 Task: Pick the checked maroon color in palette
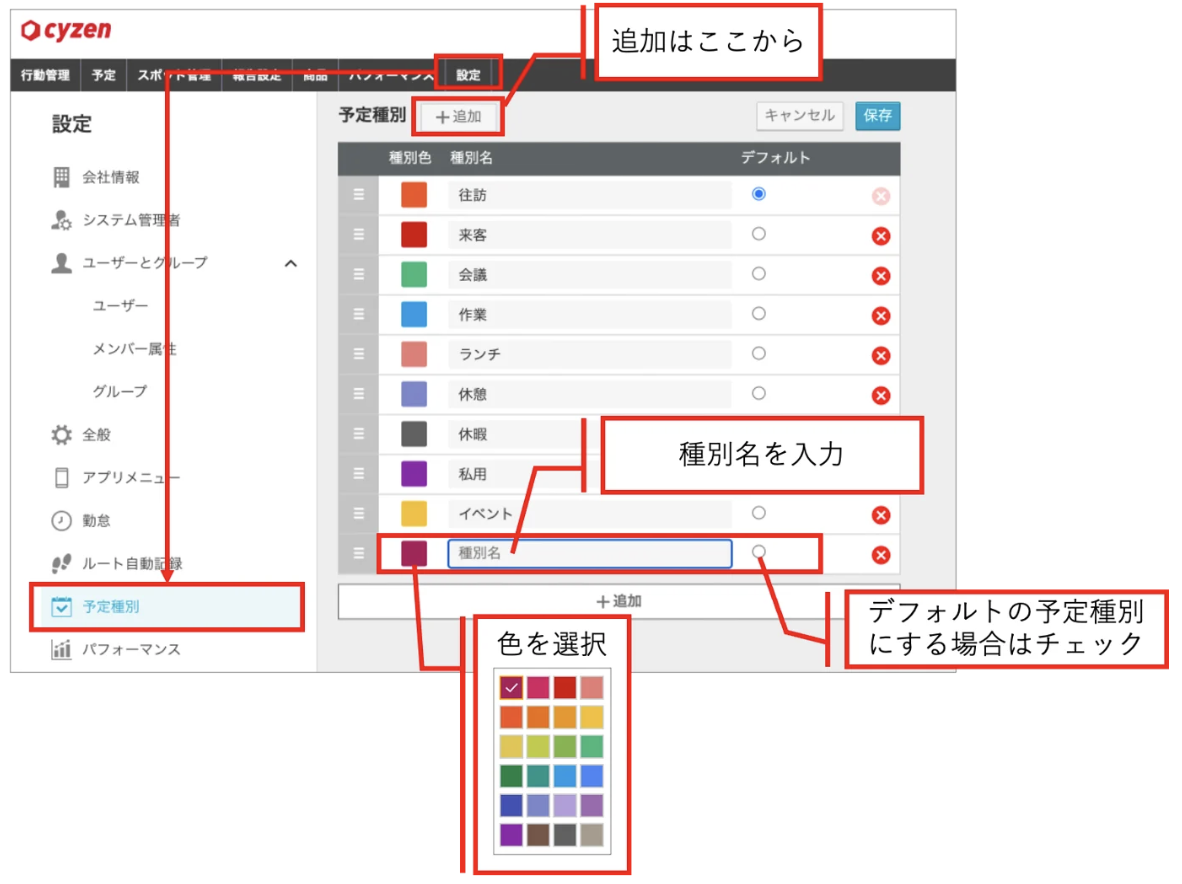point(511,687)
